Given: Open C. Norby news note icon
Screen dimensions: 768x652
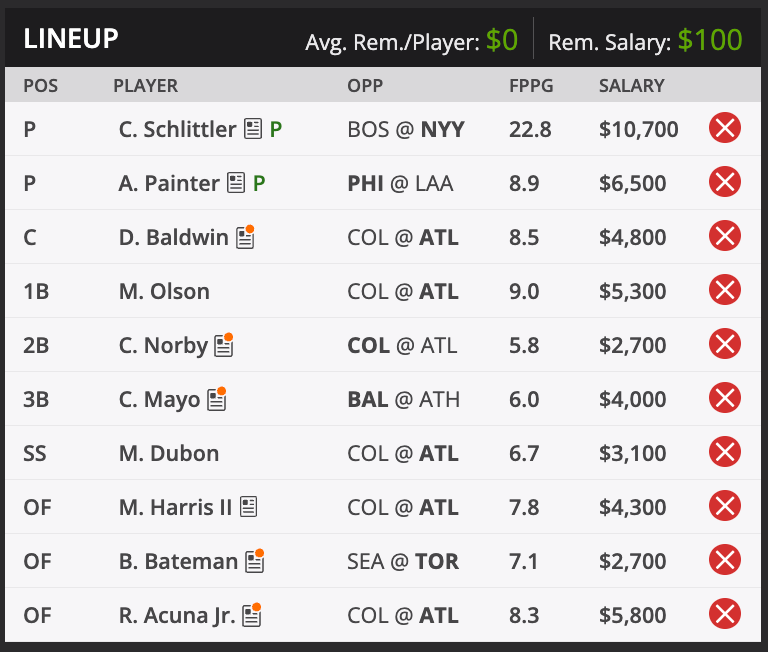Looking at the screenshot, I should (x=224, y=345).
